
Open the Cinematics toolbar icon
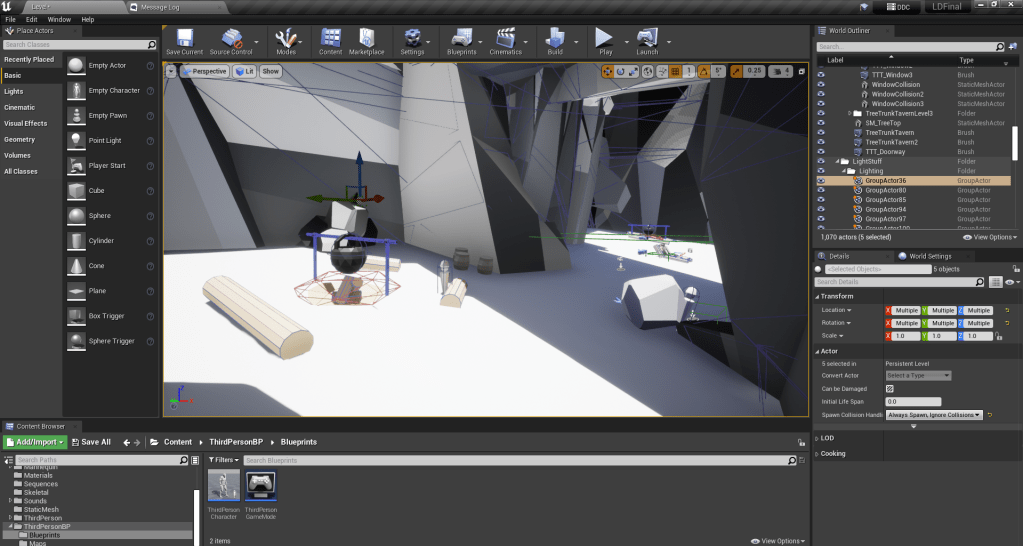point(506,39)
